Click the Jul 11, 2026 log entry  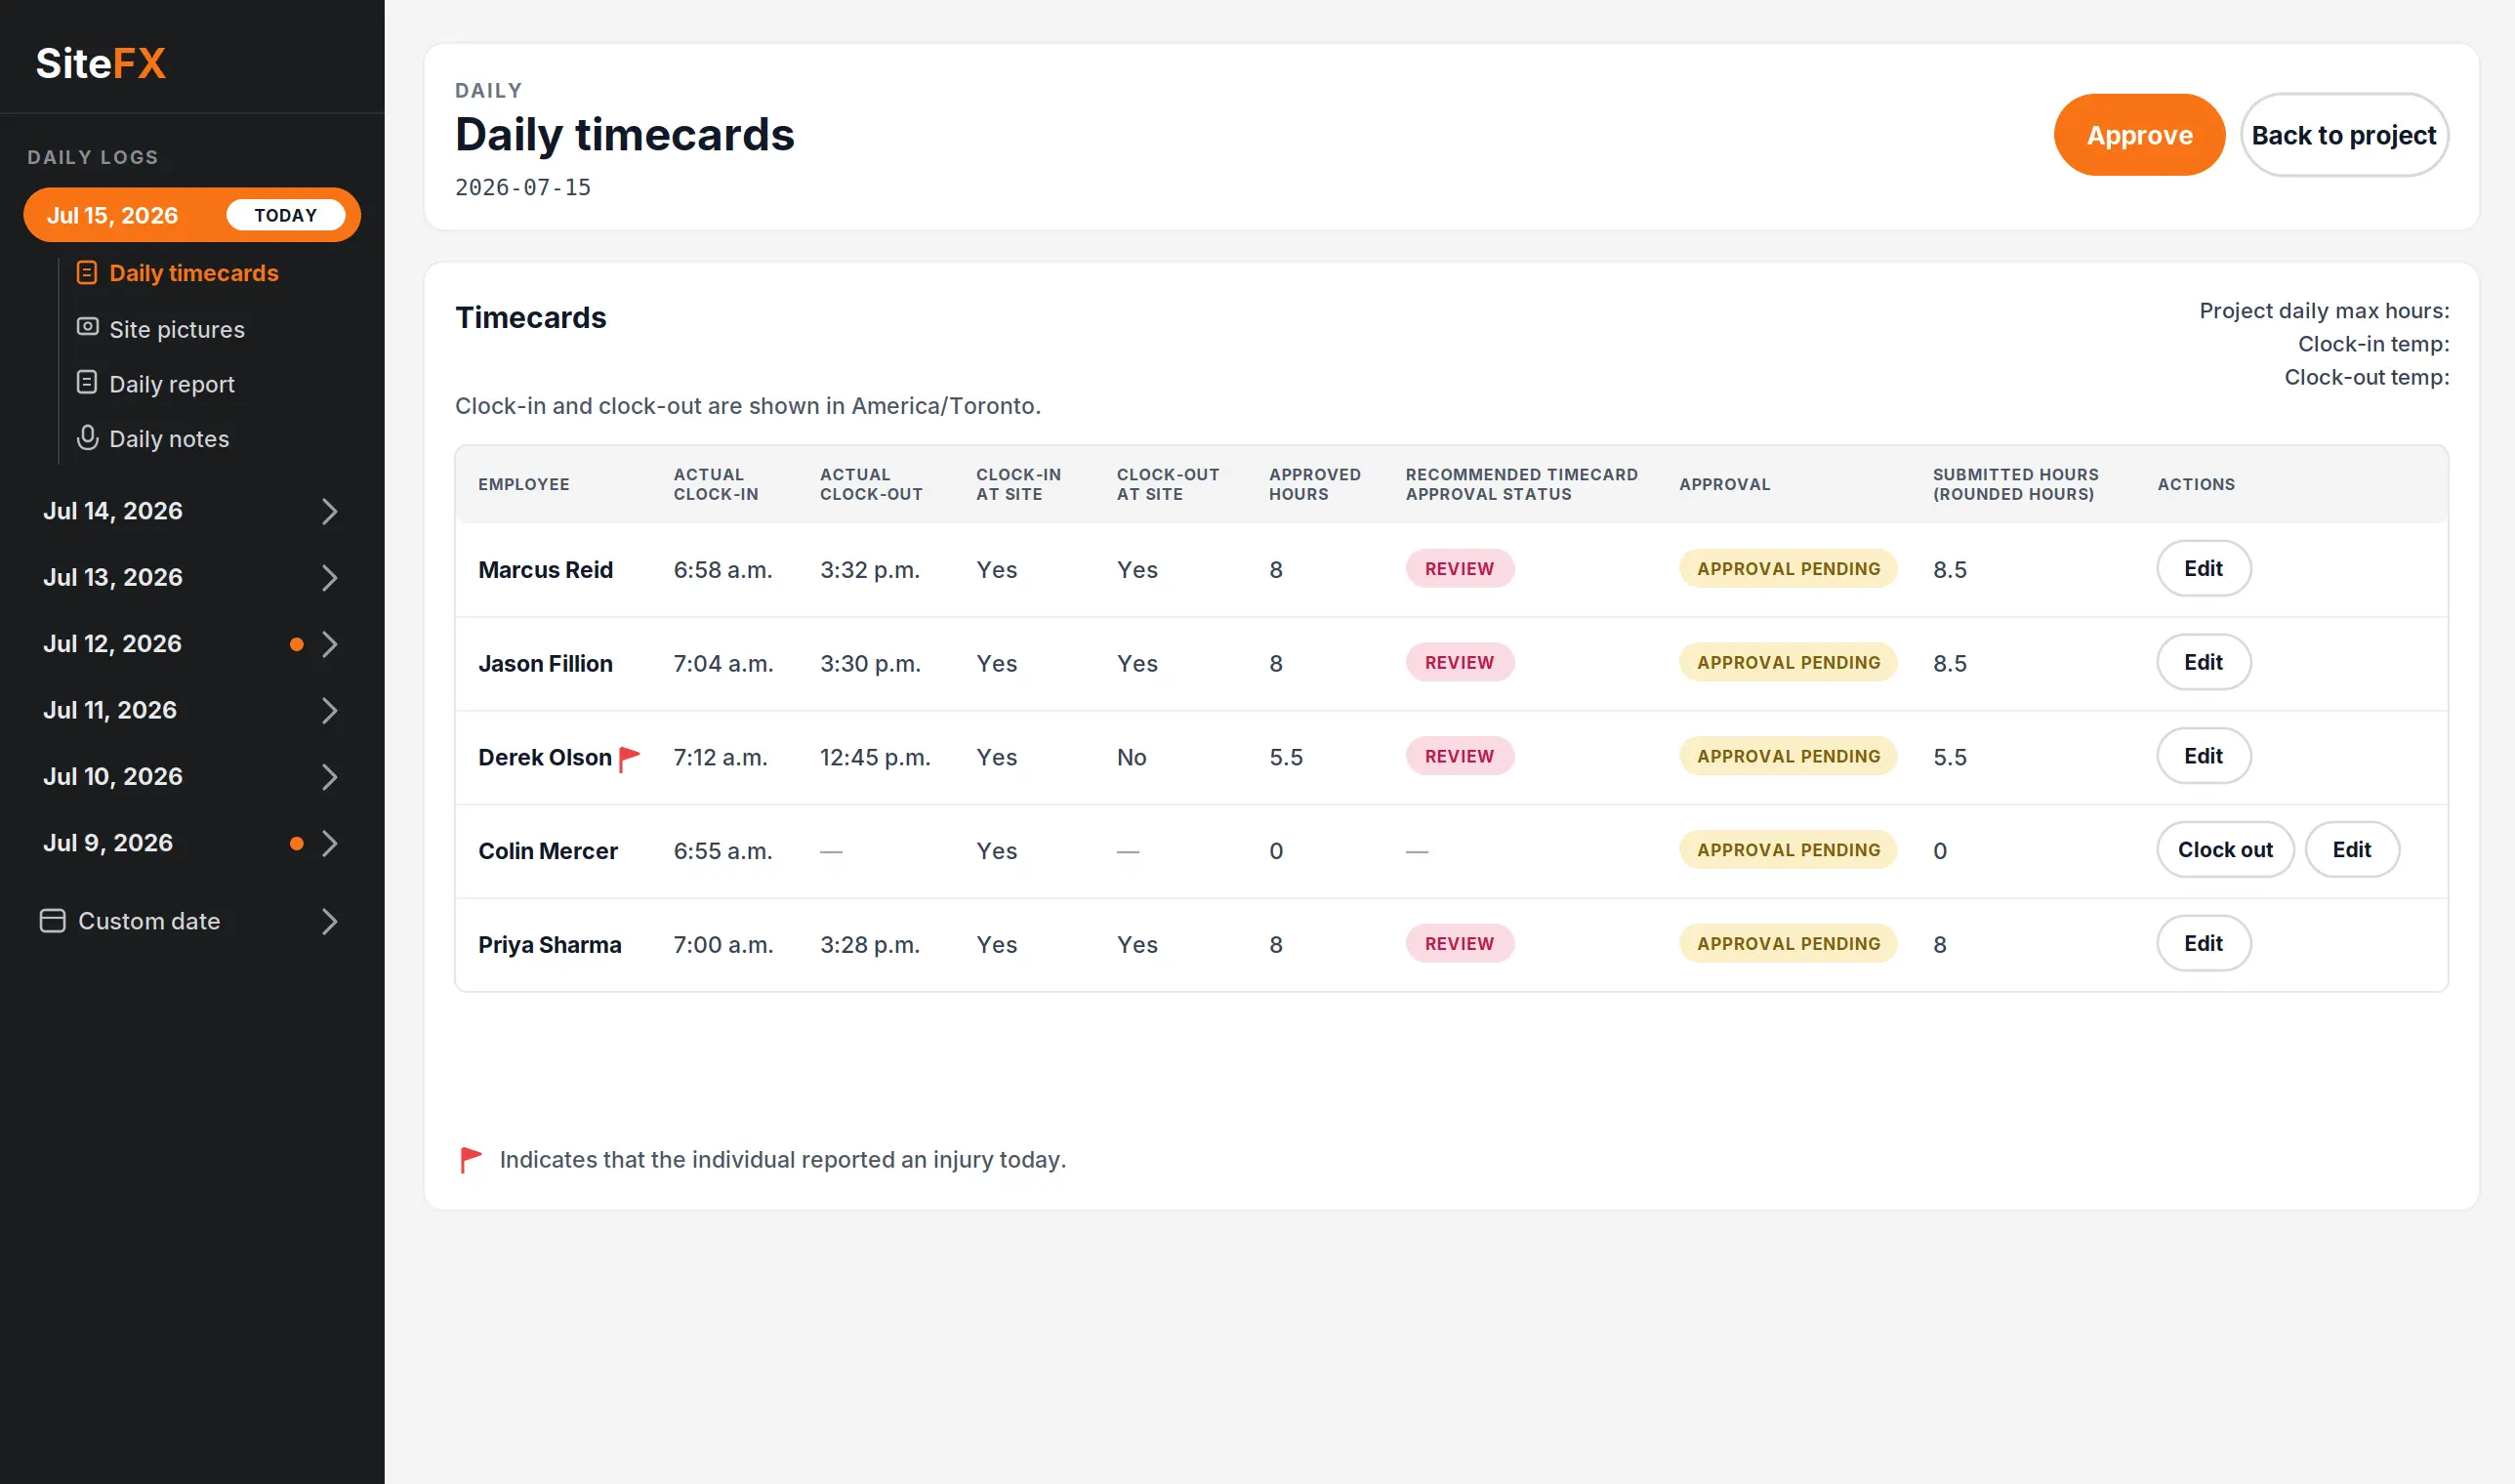coord(192,711)
